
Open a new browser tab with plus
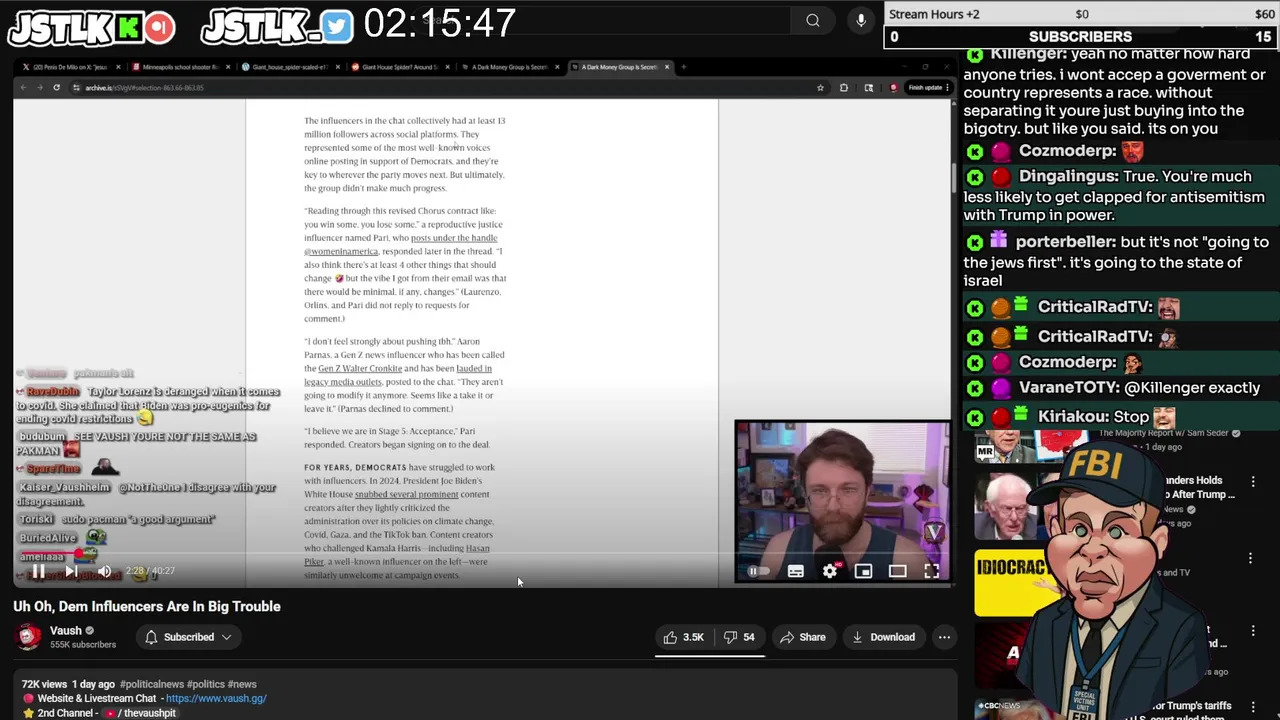point(683,67)
